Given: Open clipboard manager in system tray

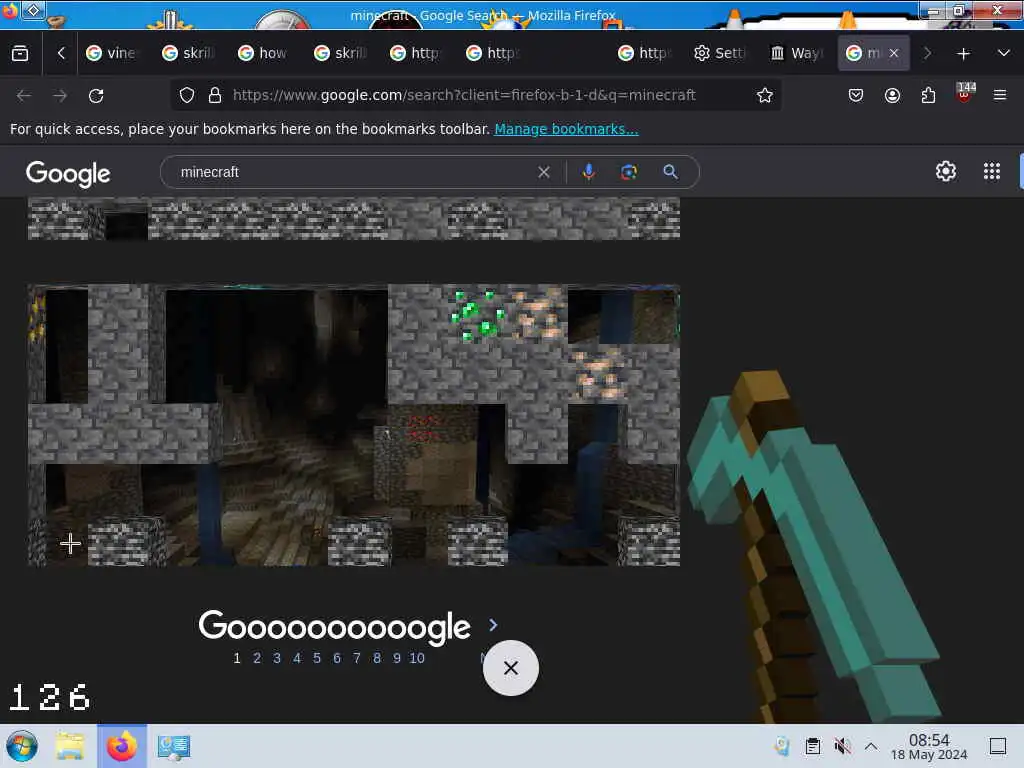Looking at the screenshot, I should tap(812, 746).
